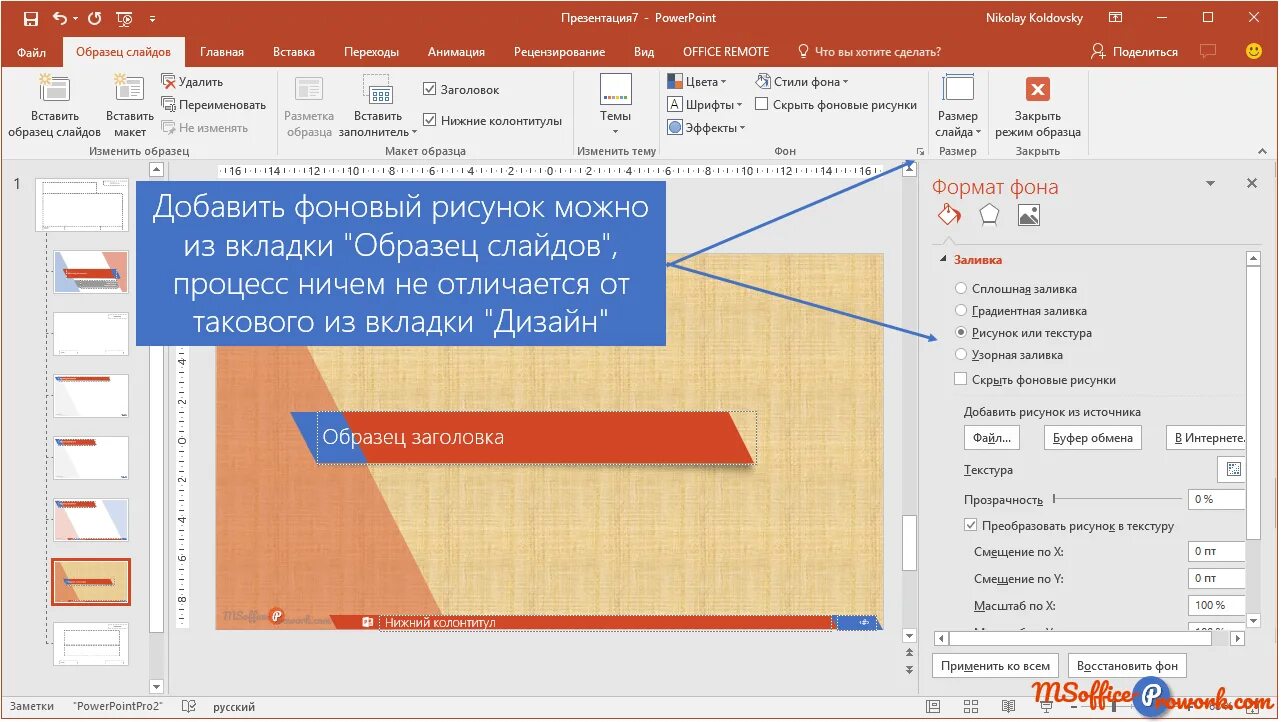Click red Закрыть режим образца close icon
The image size is (1281, 722).
(x=1038, y=89)
